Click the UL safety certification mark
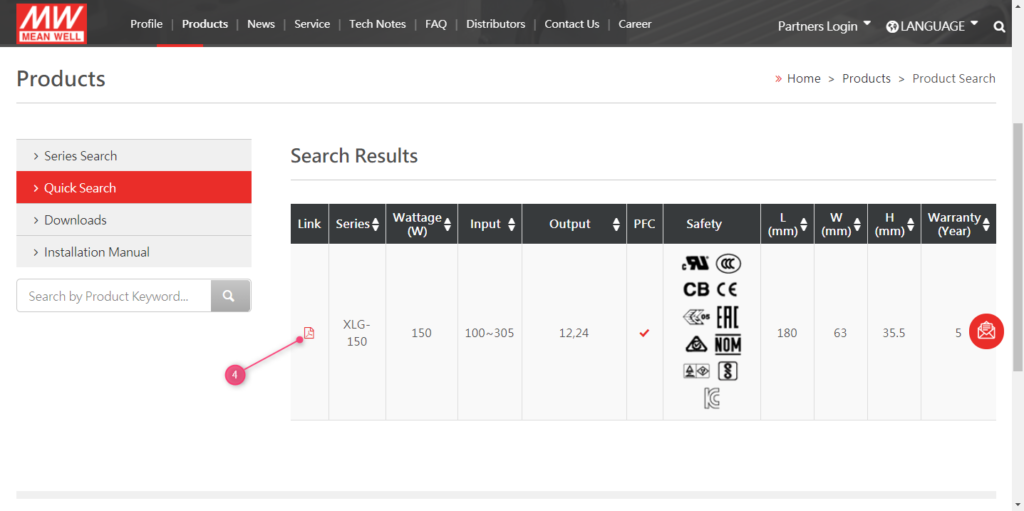The width and height of the screenshot is (1024, 511). [x=695, y=264]
